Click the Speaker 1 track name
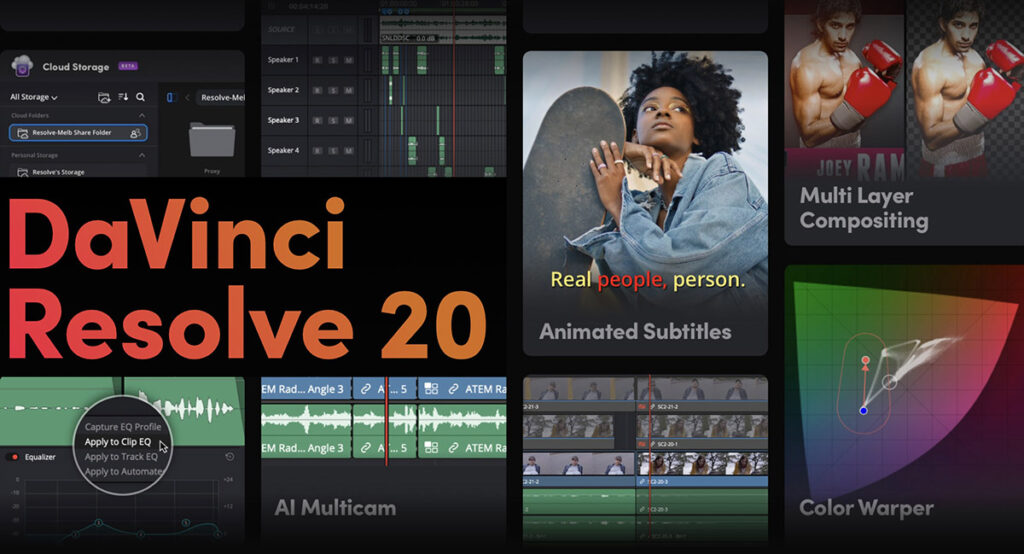The image size is (1024, 554). click(283, 59)
